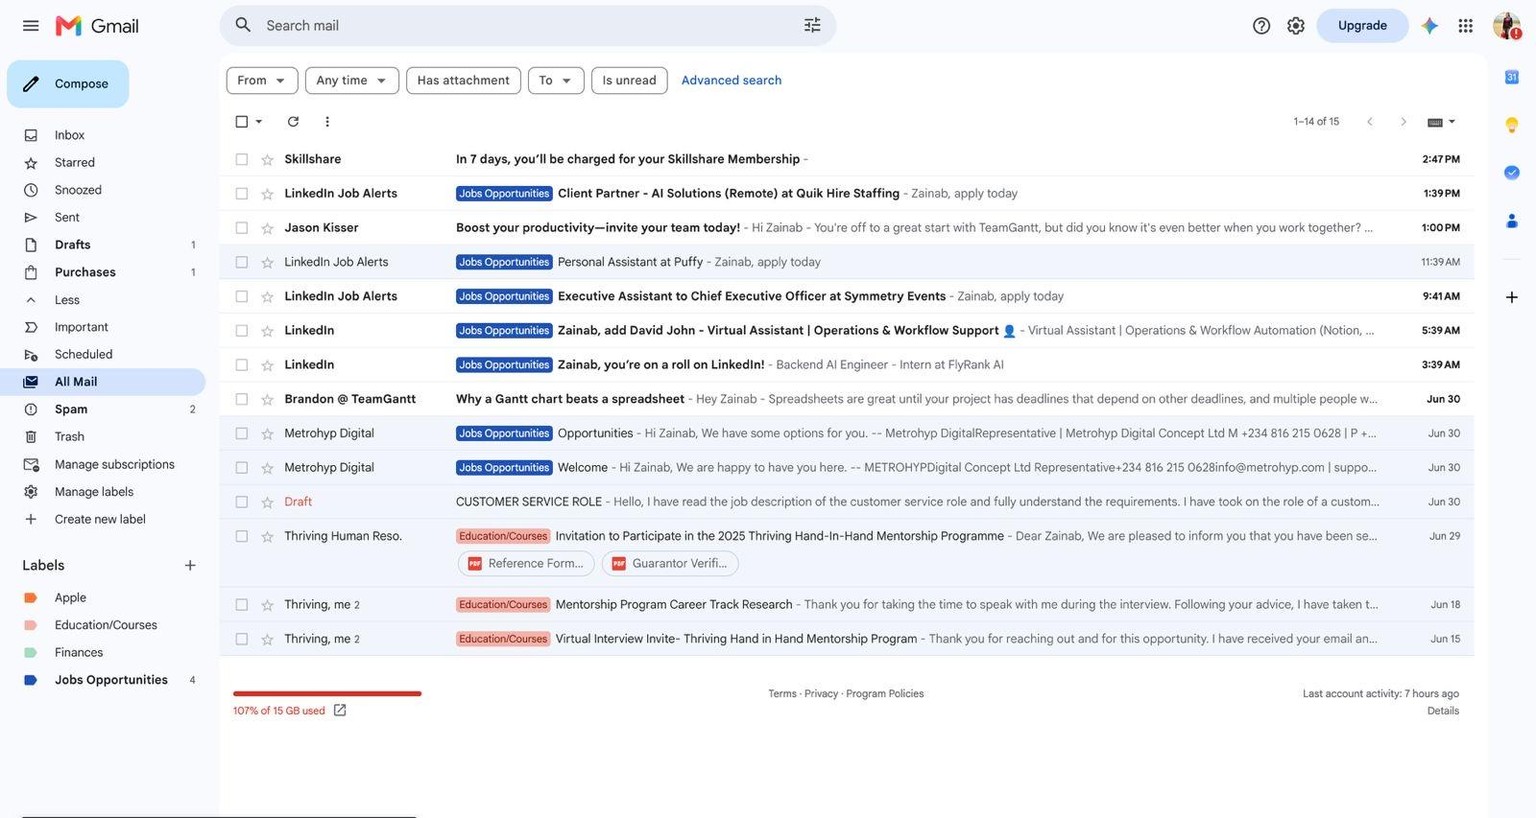Collapse the folder list with Less
The width and height of the screenshot is (1536, 818).
[67, 299]
